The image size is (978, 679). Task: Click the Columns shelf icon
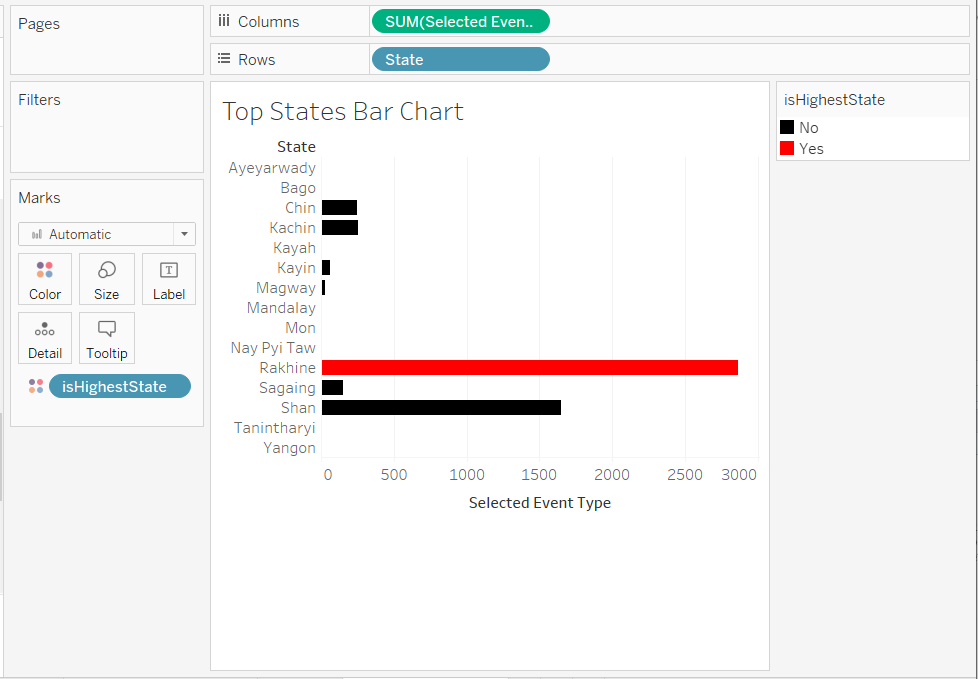click(223, 22)
